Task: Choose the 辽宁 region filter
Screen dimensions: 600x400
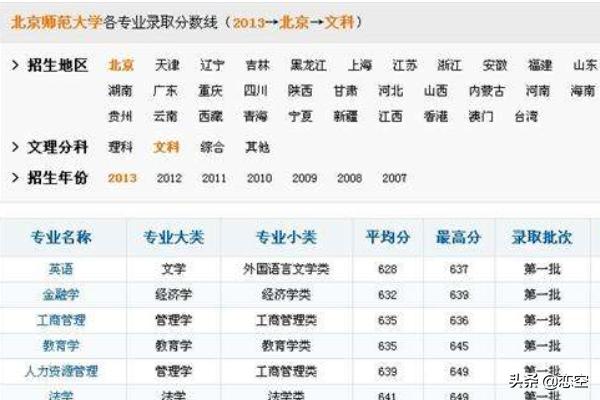Action: point(212,65)
